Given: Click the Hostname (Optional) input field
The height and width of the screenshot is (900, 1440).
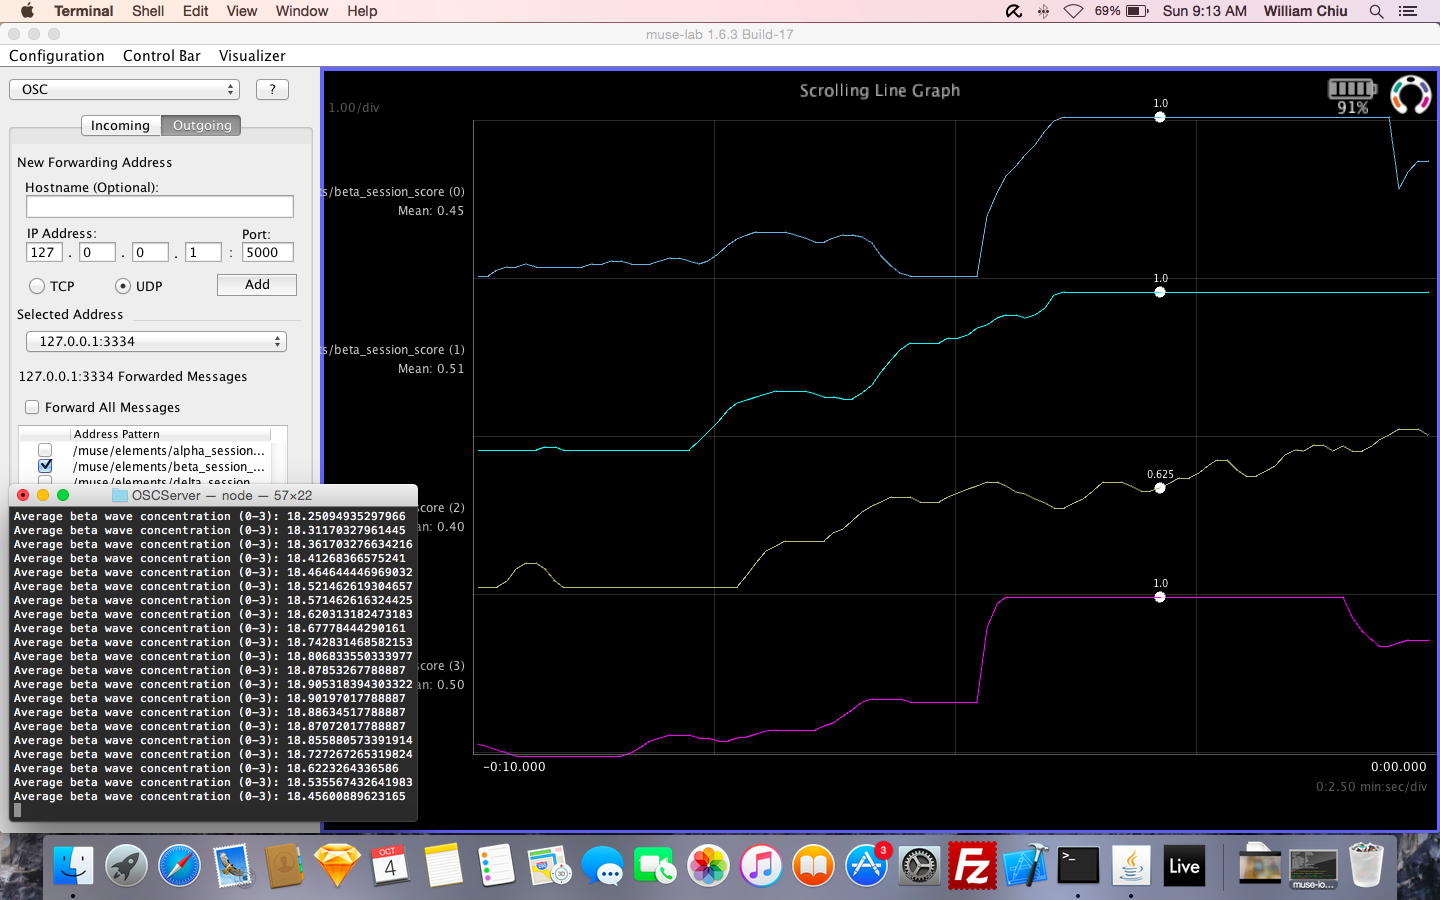Looking at the screenshot, I should pyautogui.click(x=160, y=206).
